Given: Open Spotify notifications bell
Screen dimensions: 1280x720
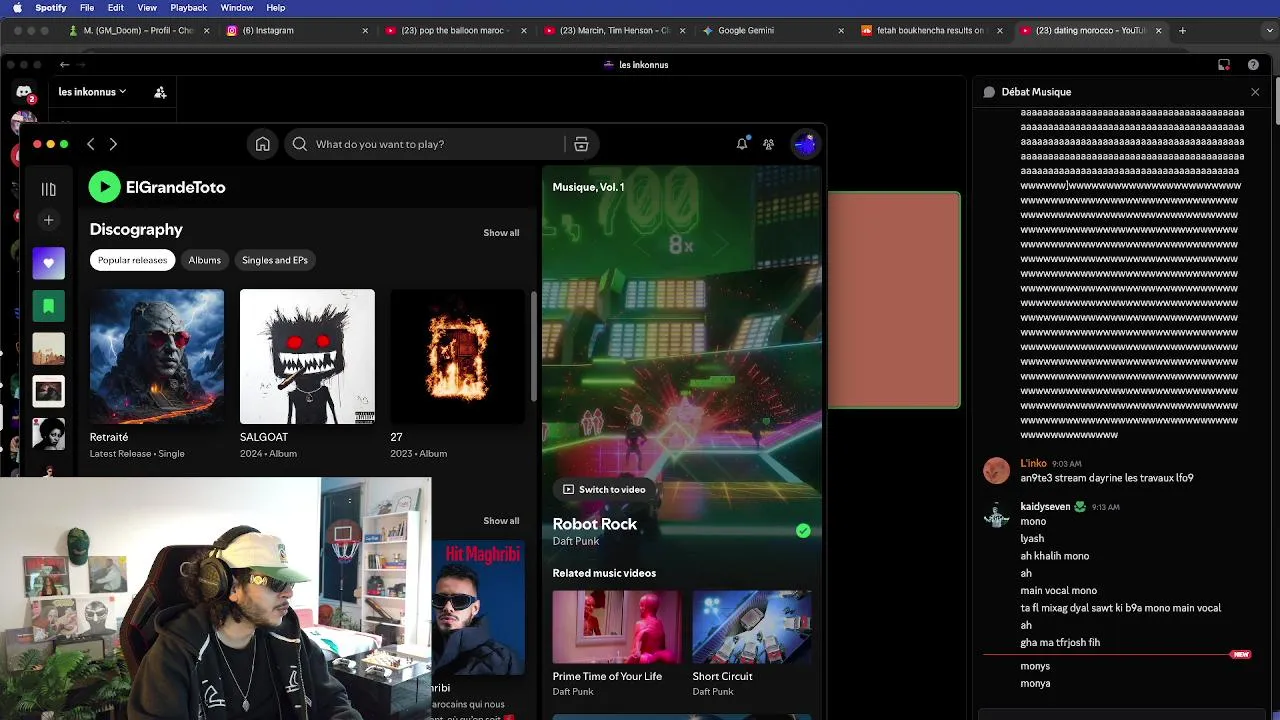Looking at the screenshot, I should [742, 144].
